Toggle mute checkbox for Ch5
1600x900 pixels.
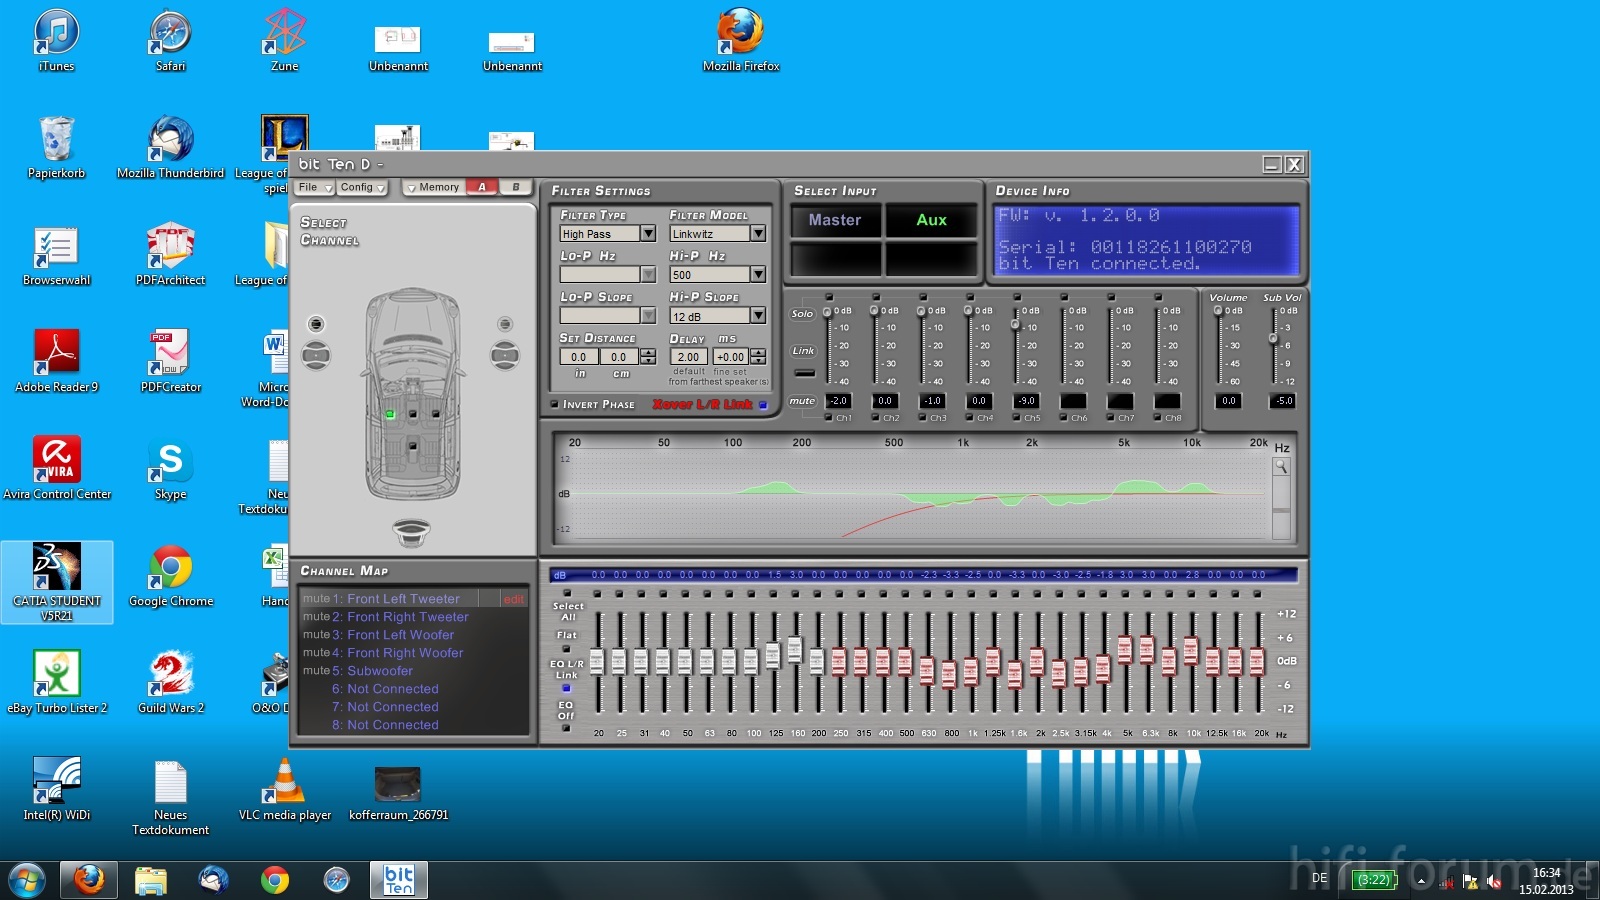click(1017, 418)
